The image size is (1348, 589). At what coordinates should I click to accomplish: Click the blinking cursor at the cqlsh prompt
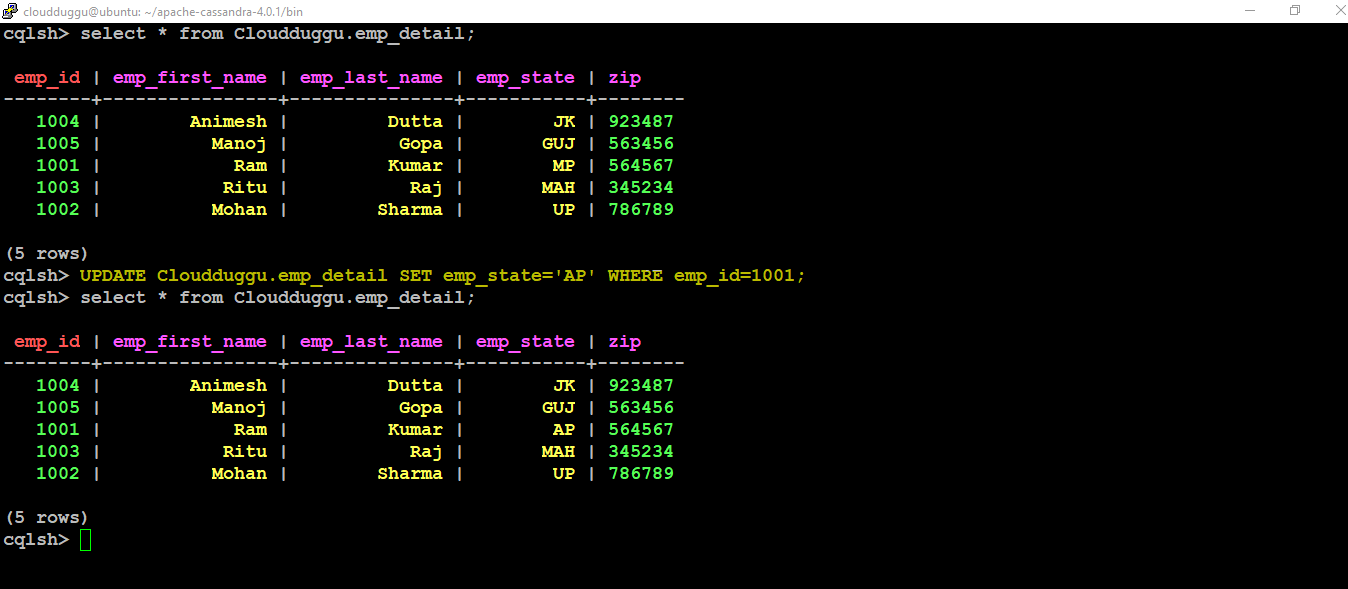pos(86,539)
